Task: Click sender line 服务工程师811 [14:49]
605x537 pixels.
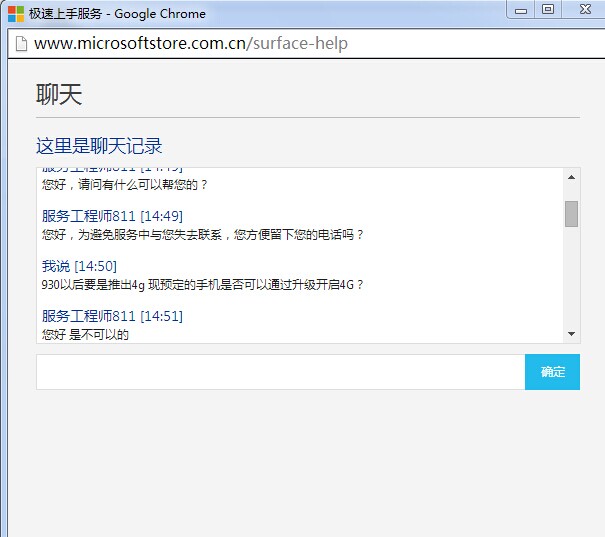Action: [x=112, y=216]
